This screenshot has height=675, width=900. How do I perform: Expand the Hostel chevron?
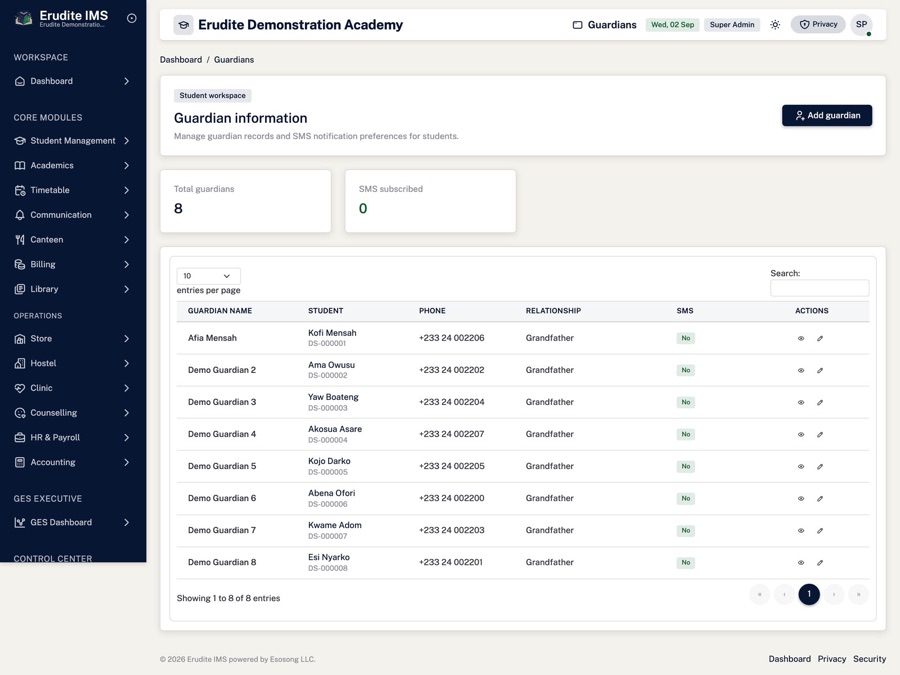coord(126,363)
